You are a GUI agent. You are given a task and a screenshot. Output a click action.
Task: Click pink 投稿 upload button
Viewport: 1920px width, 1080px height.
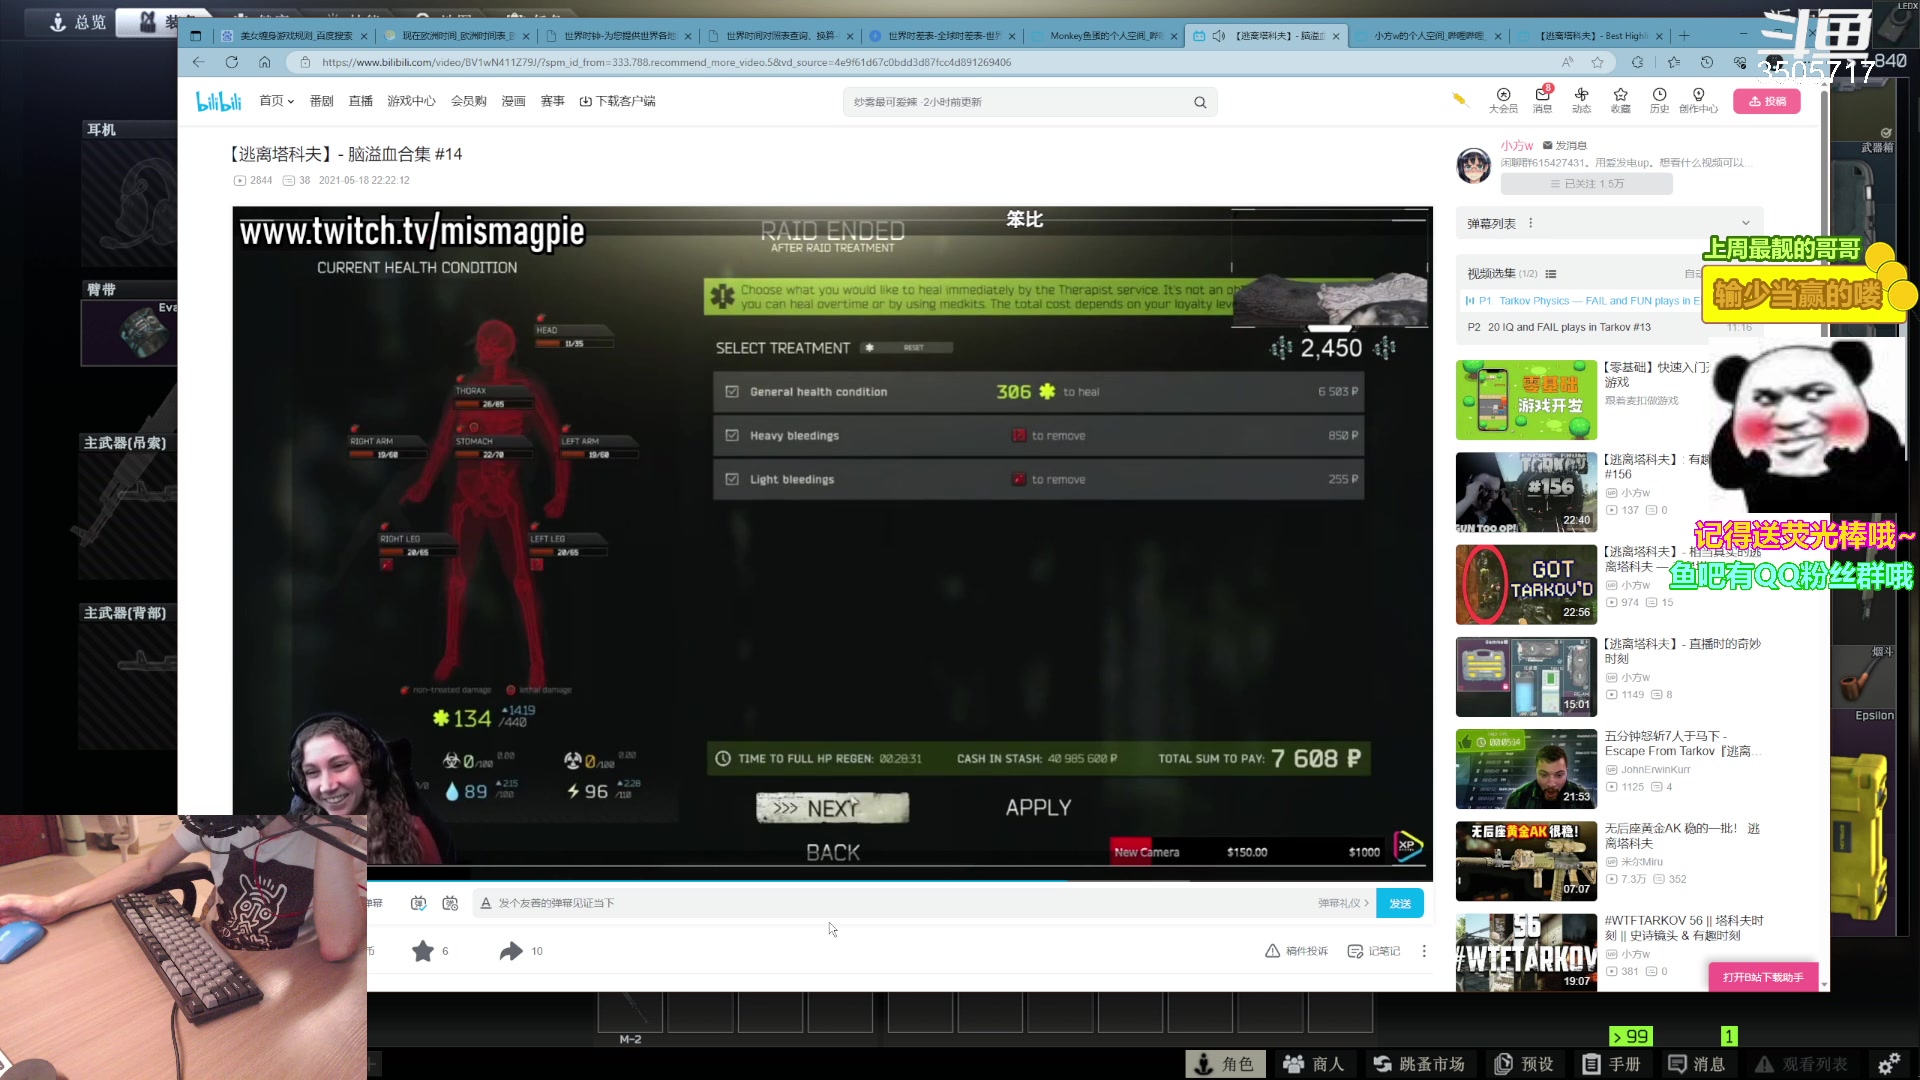(x=1767, y=101)
